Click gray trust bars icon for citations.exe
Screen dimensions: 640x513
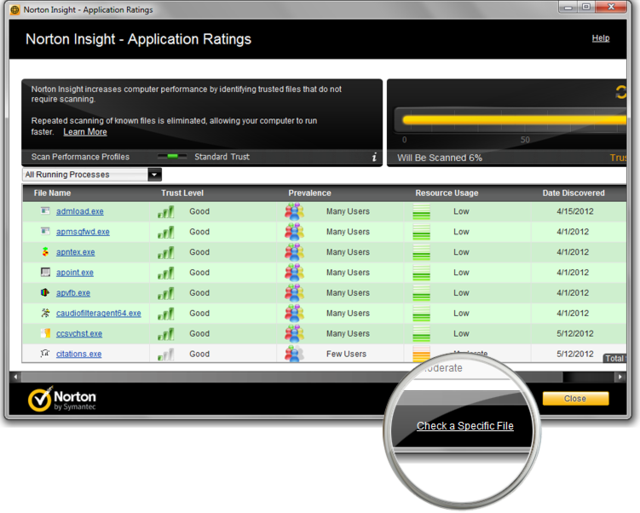click(166, 354)
